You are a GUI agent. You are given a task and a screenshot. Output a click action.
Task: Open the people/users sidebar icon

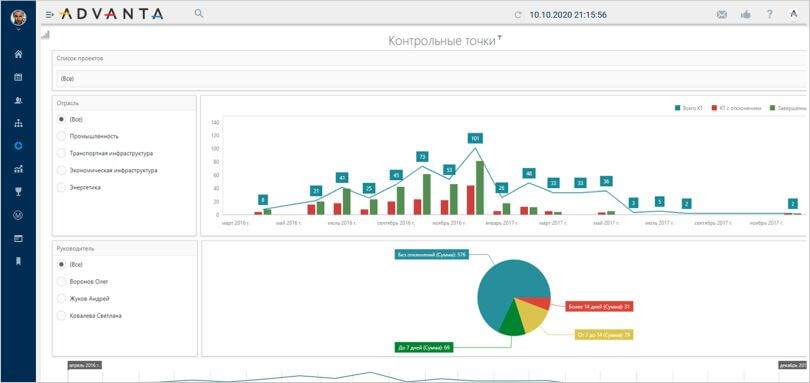tap(18, 100)
